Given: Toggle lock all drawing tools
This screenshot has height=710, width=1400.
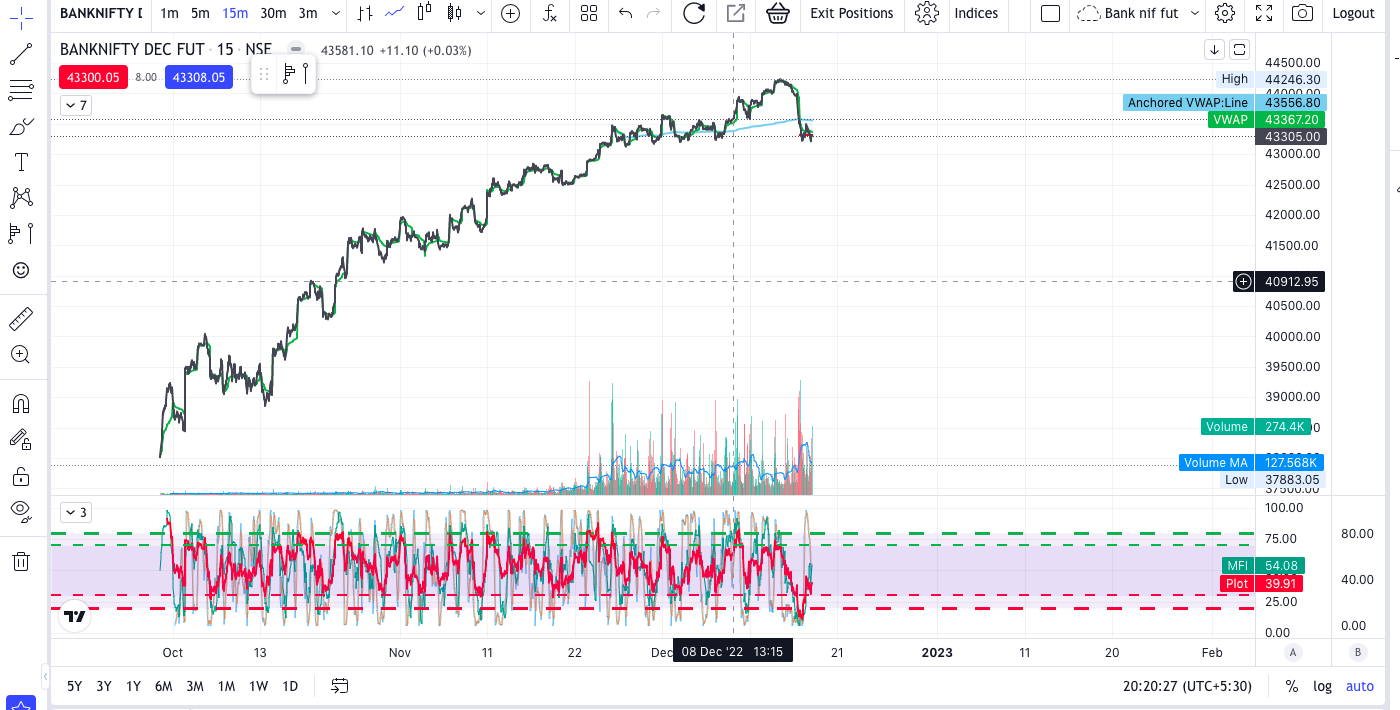Looking at the screenshot, I should click(x=21, y=475).
